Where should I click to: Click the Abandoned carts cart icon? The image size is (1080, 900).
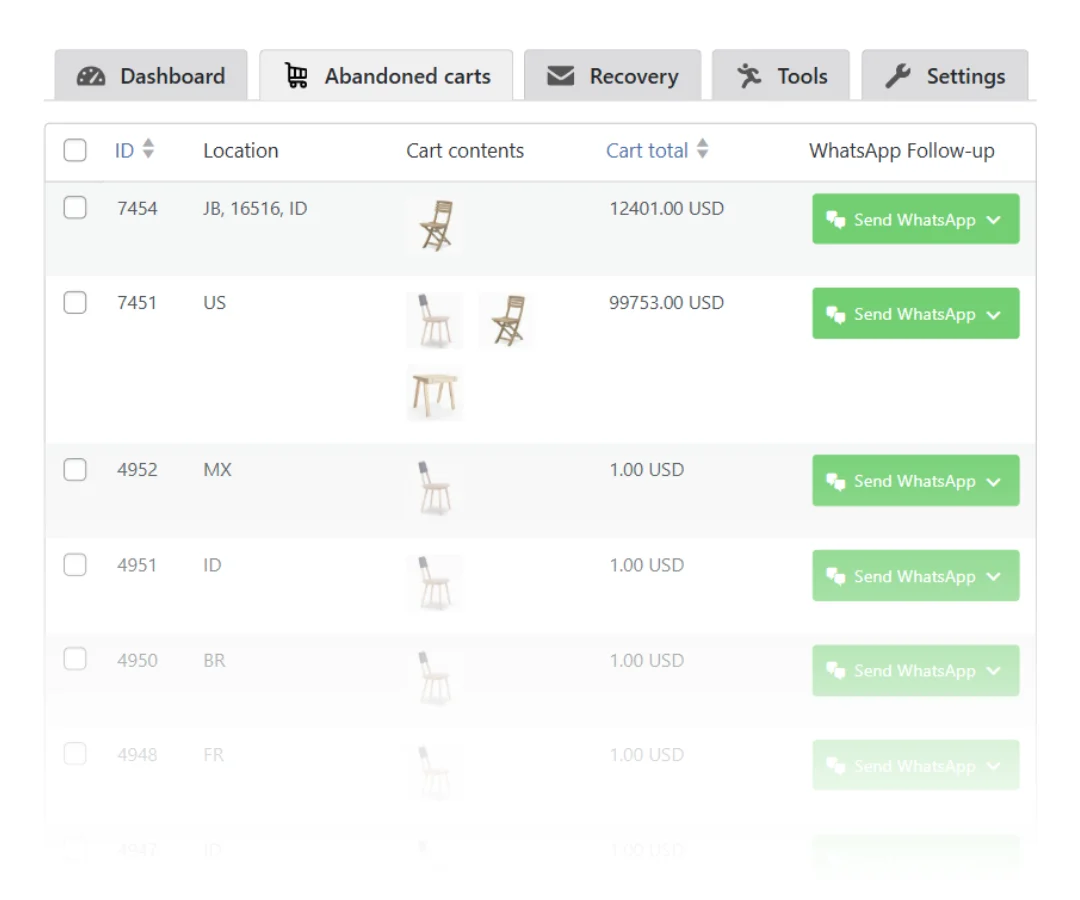tap(296, 76)
